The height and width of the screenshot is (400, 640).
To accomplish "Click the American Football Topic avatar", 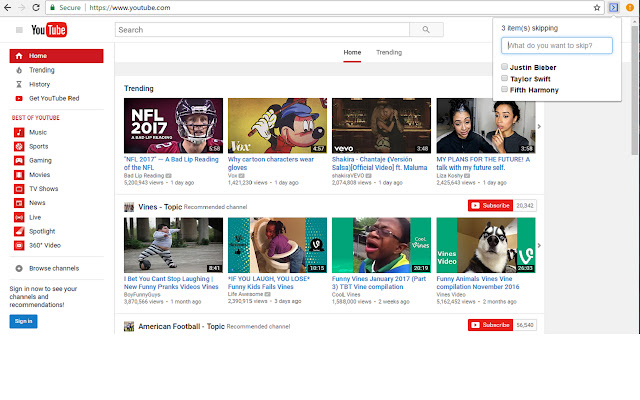I will tap(129, 326).
